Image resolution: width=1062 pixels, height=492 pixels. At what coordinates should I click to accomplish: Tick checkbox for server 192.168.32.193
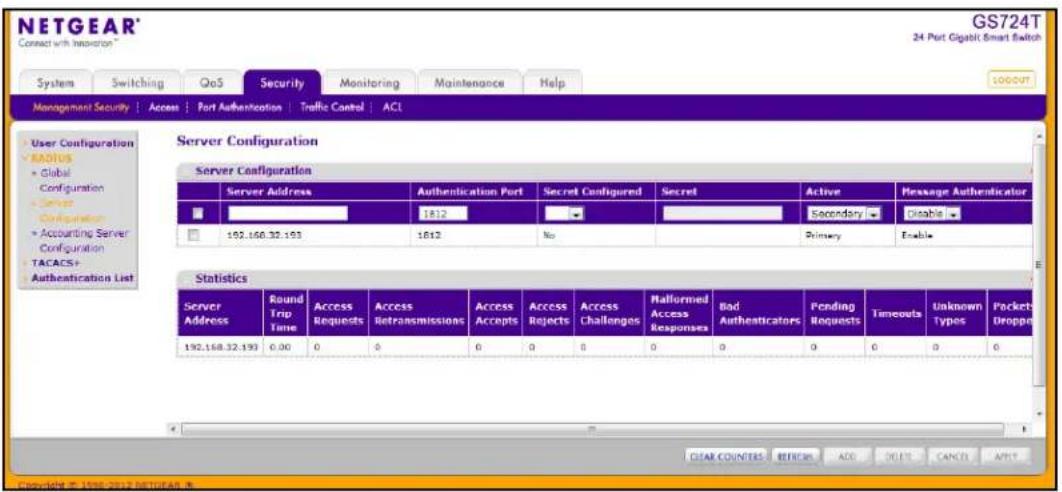point(194,234)
